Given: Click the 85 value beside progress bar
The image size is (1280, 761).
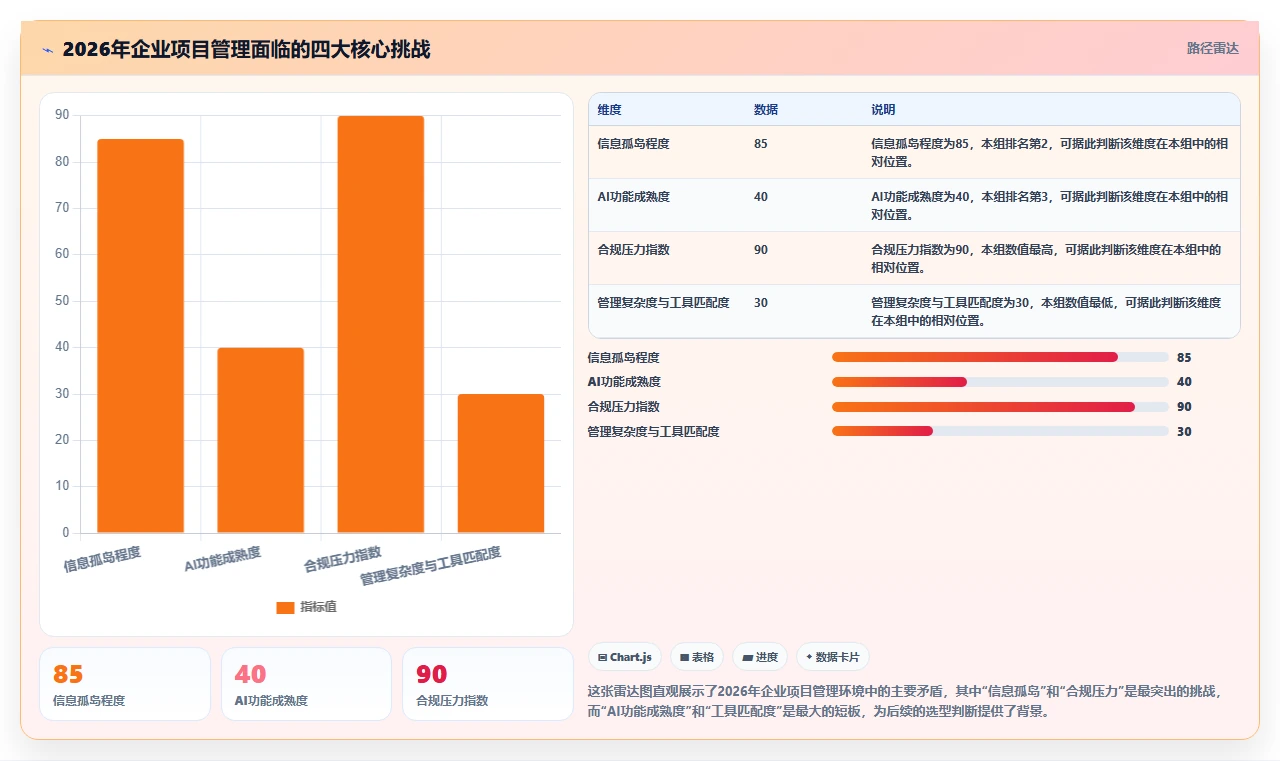Looking at the screenshot, I should (1184, 357).
